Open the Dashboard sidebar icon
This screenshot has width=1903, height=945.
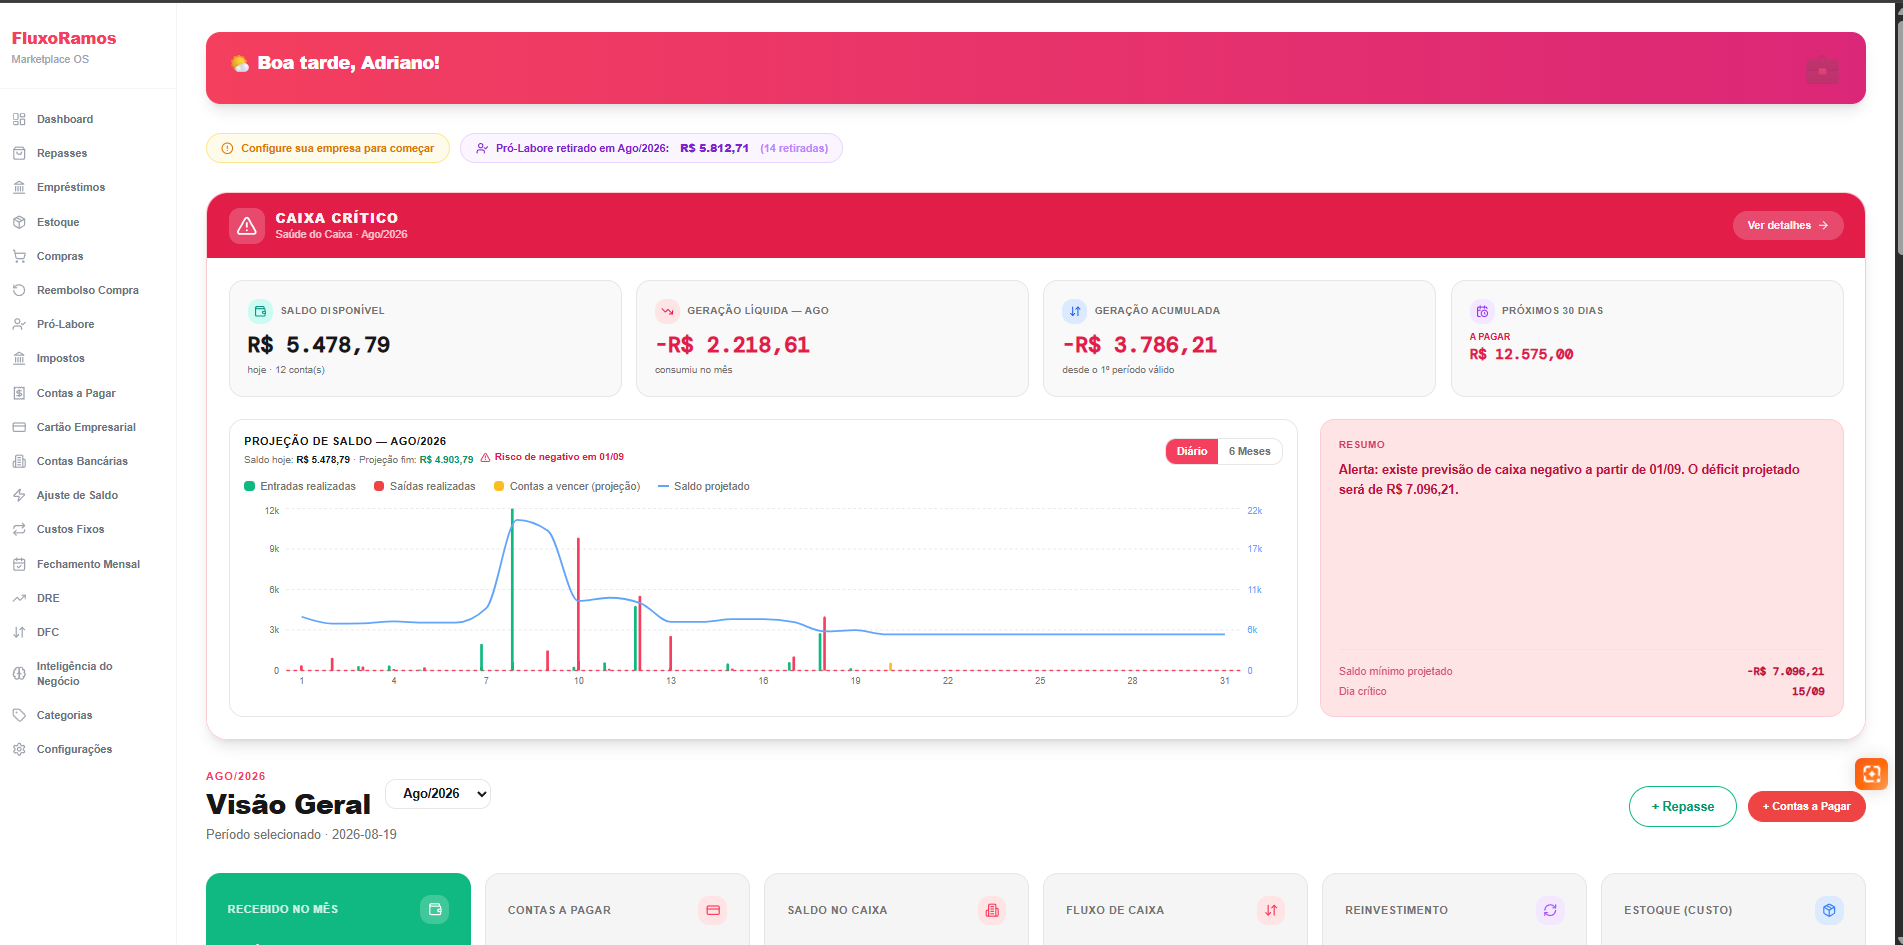[19, 119]
